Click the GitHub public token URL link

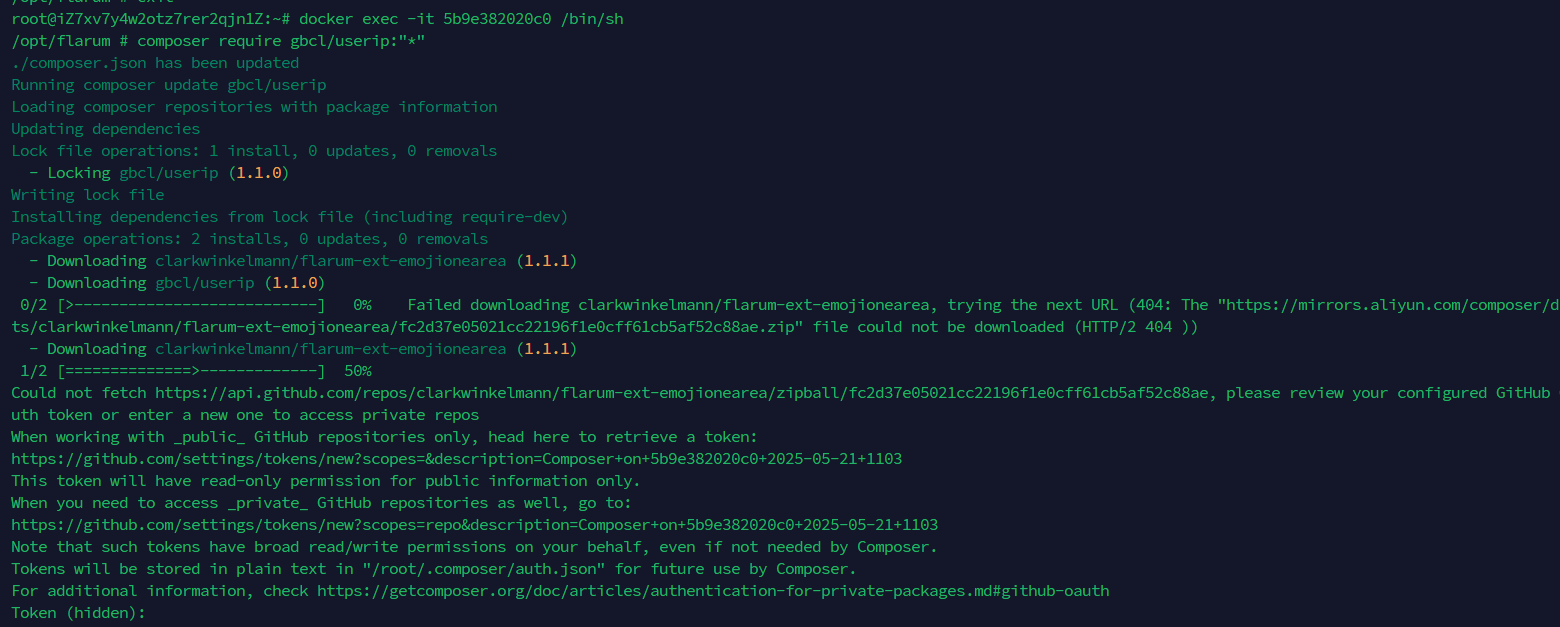[457, 459]
